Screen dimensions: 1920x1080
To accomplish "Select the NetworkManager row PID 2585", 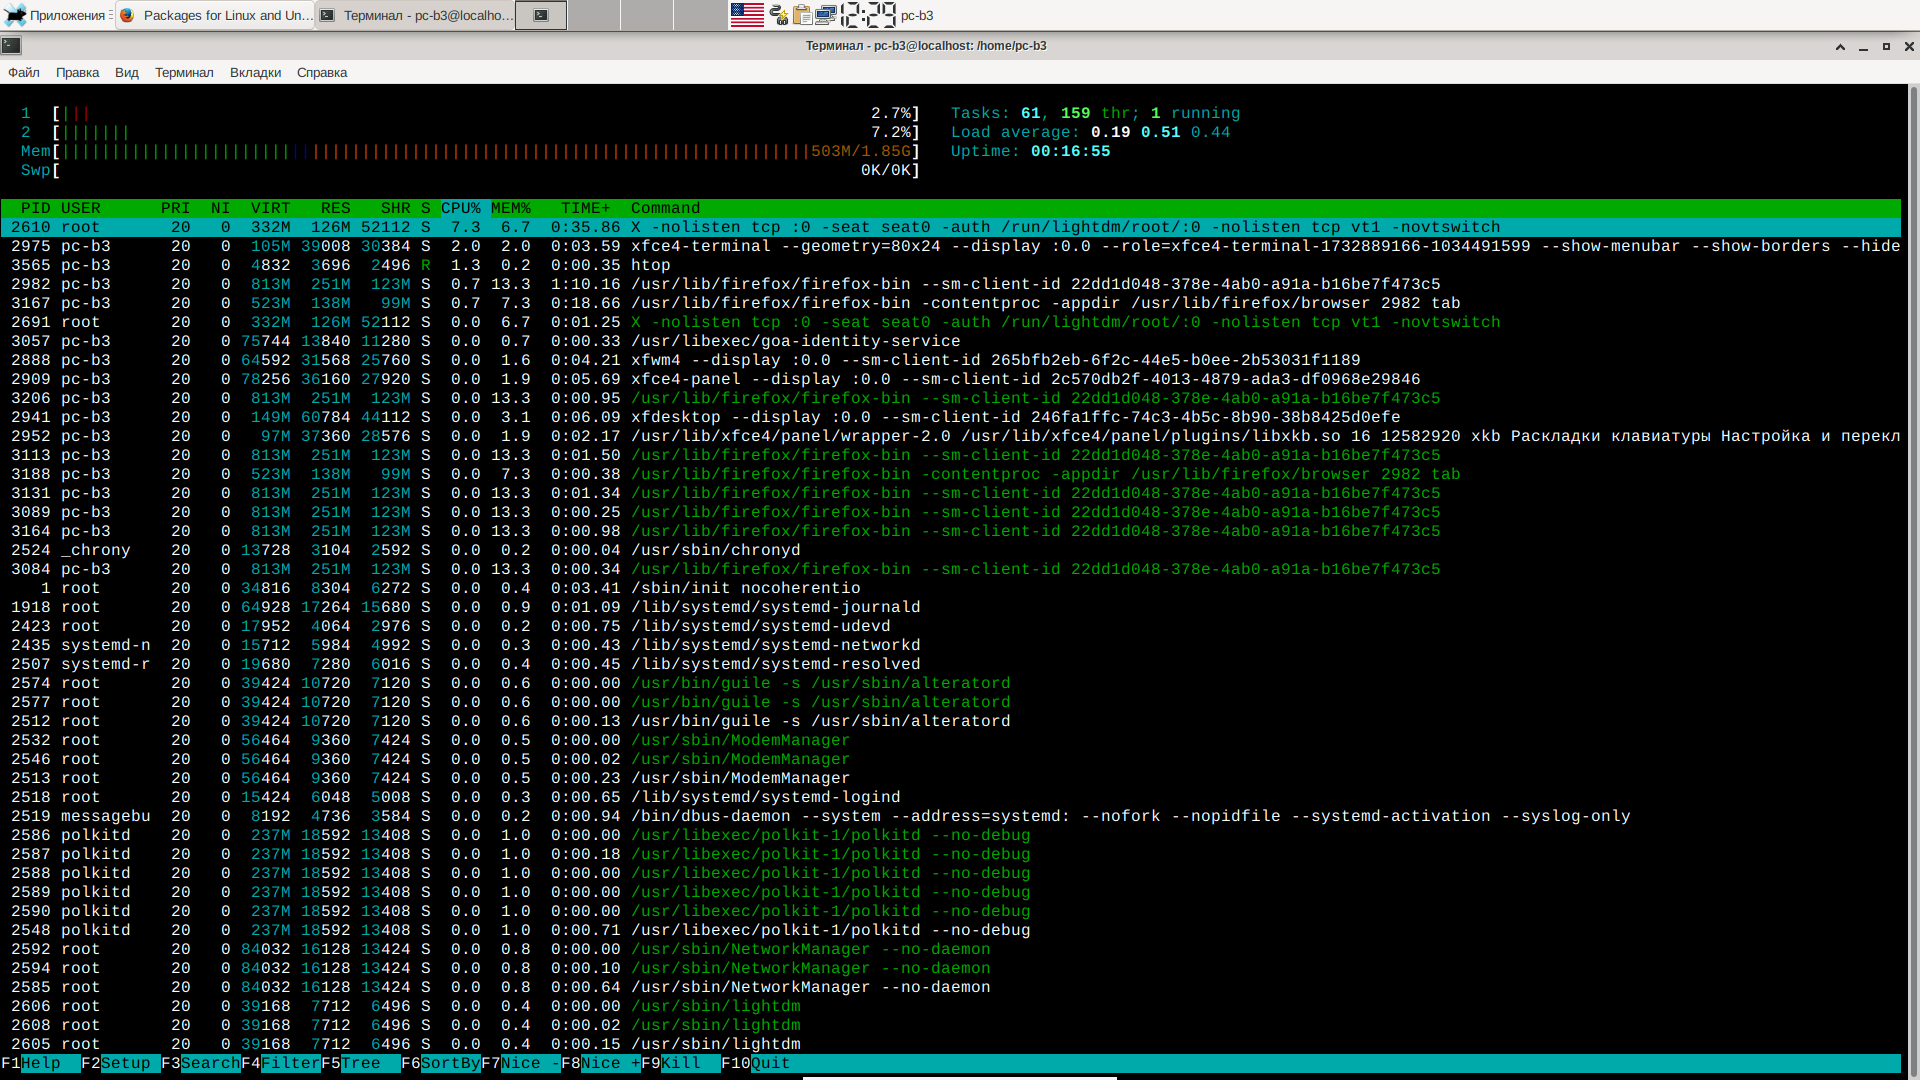I will click(x=950, y=987).
